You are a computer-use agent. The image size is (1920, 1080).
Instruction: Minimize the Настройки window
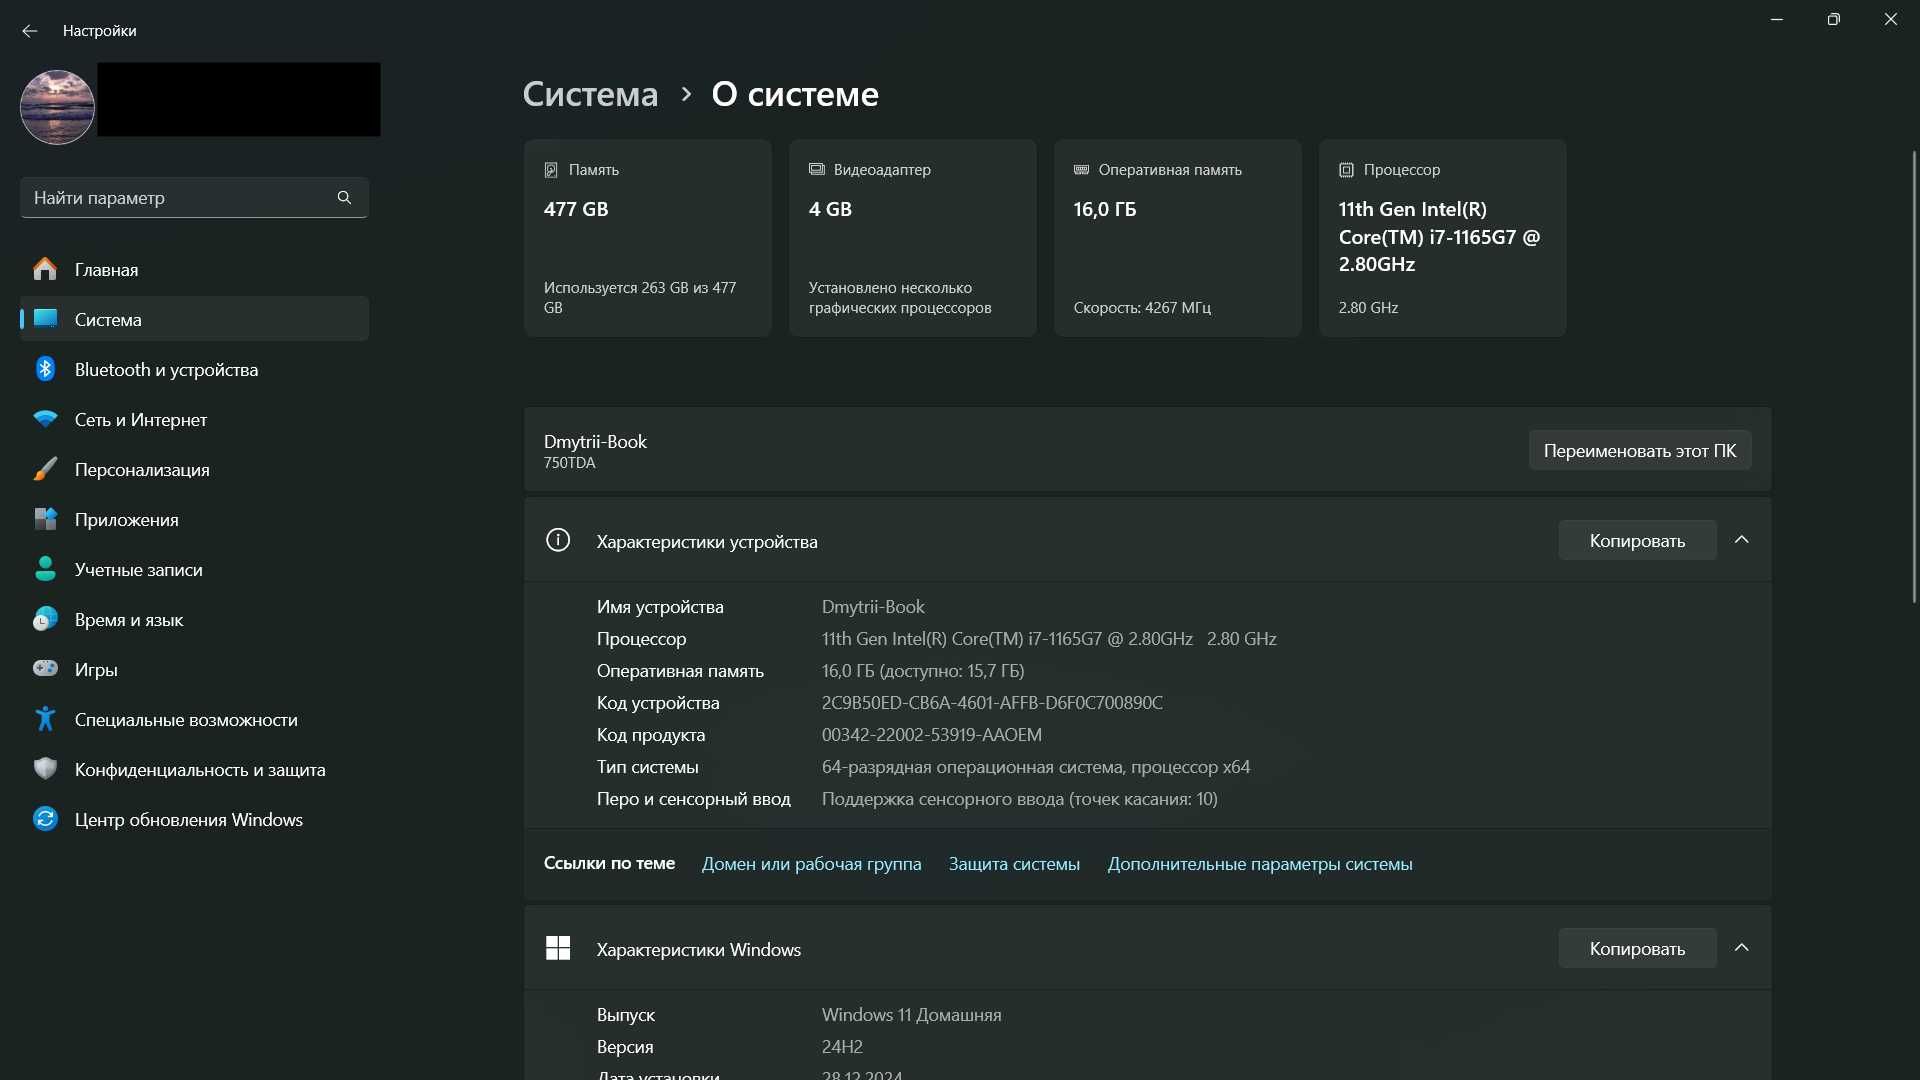pos(1777,20)
